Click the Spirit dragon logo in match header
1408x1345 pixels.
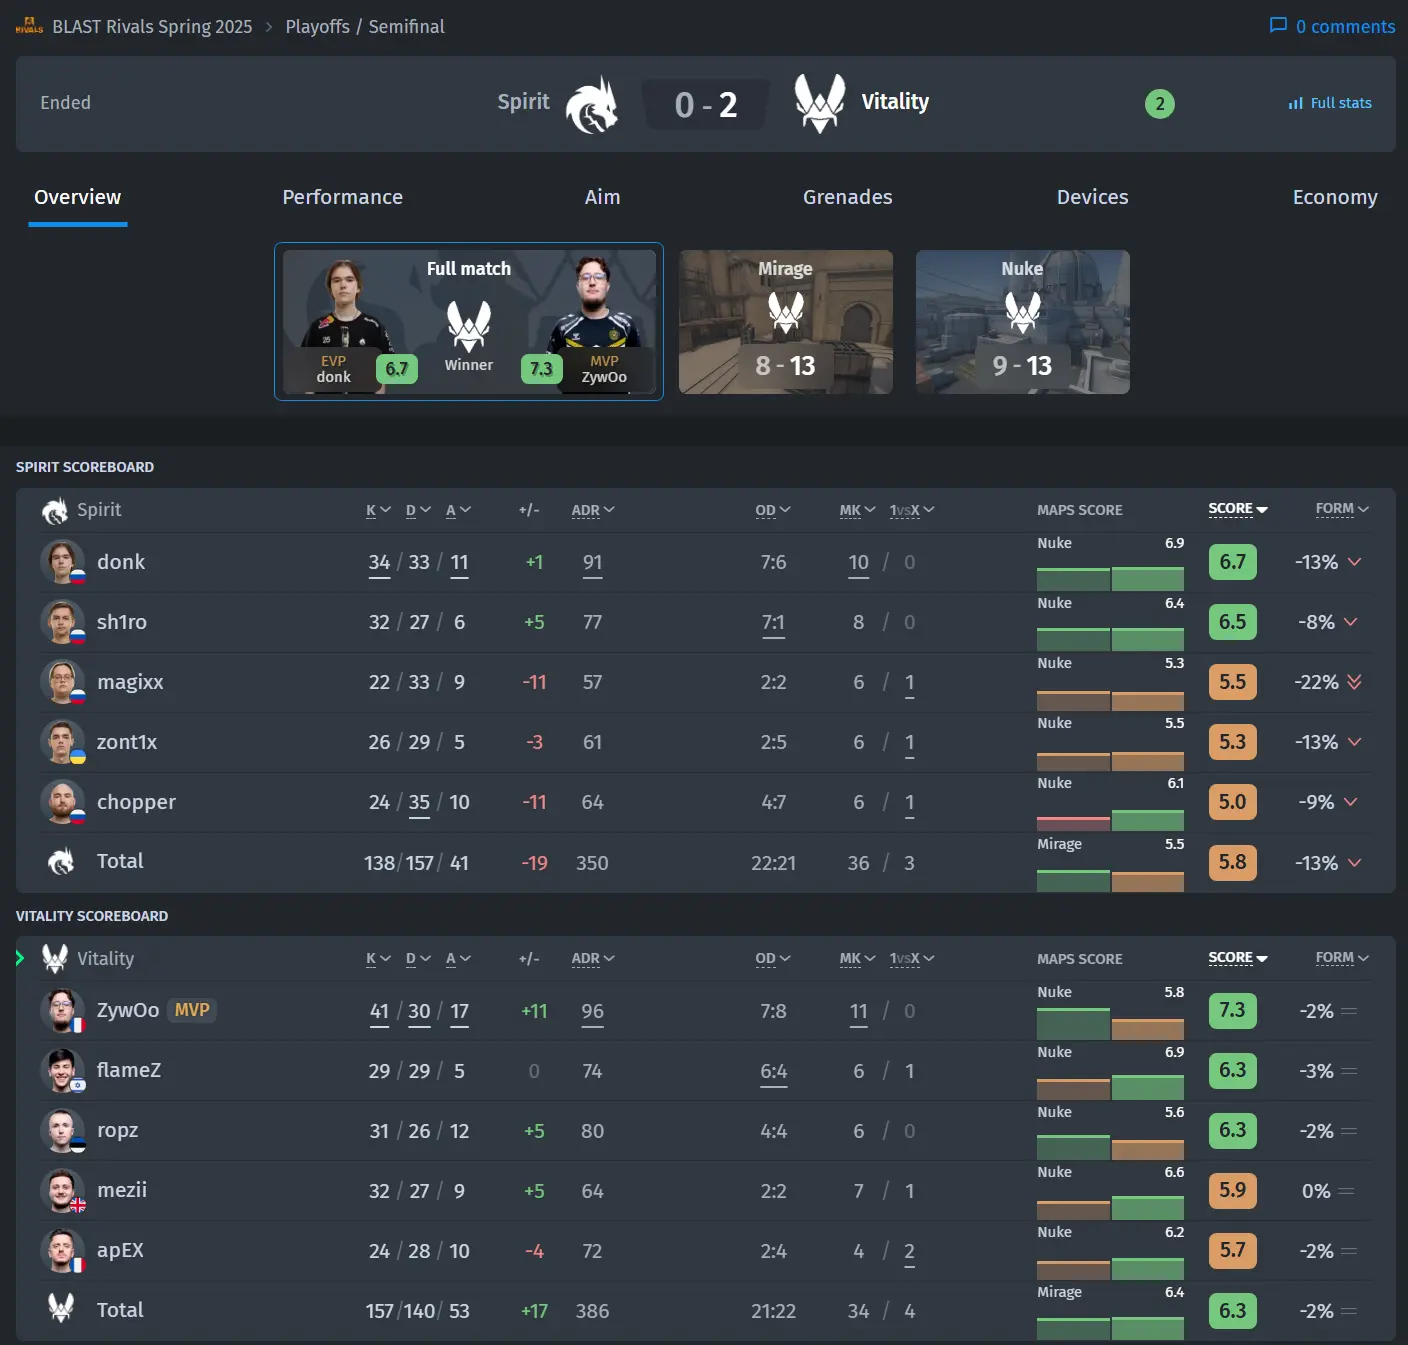(x=592, y=105)
